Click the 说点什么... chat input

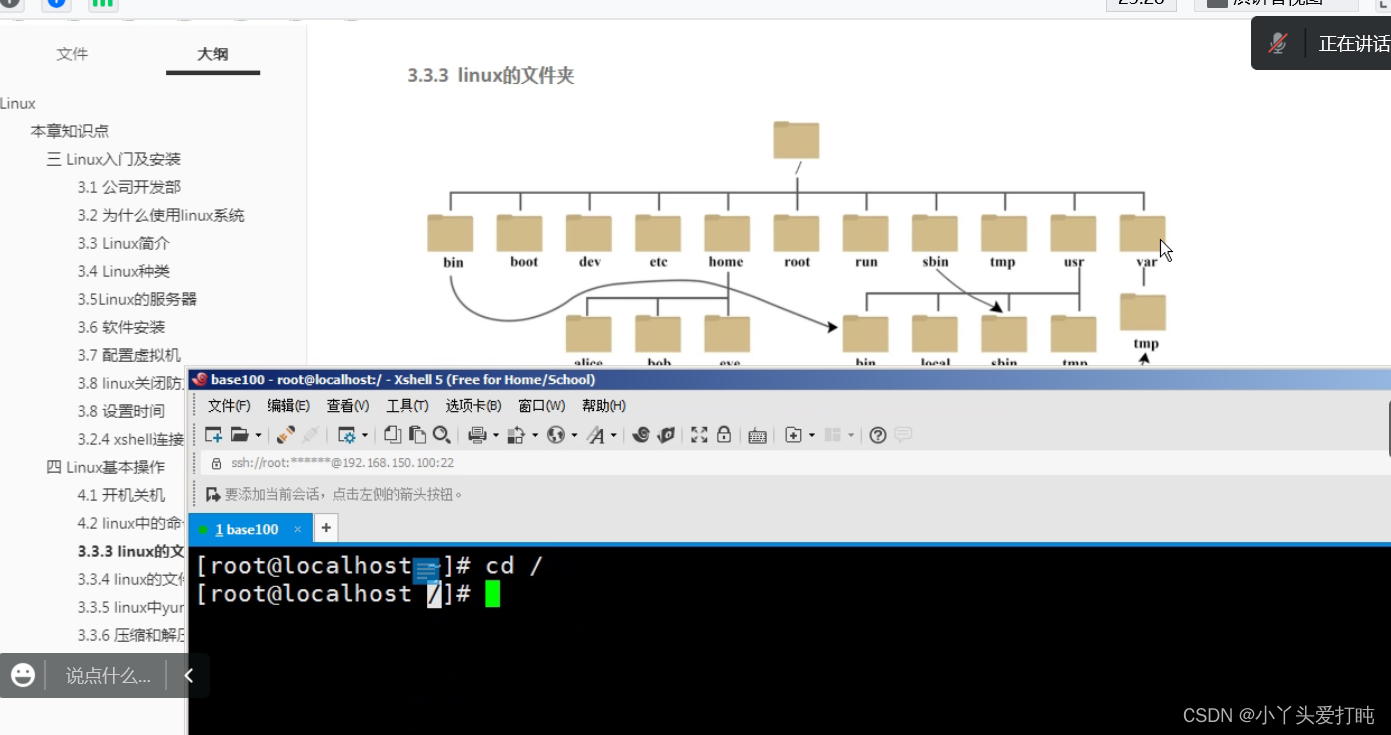(108, 676)
